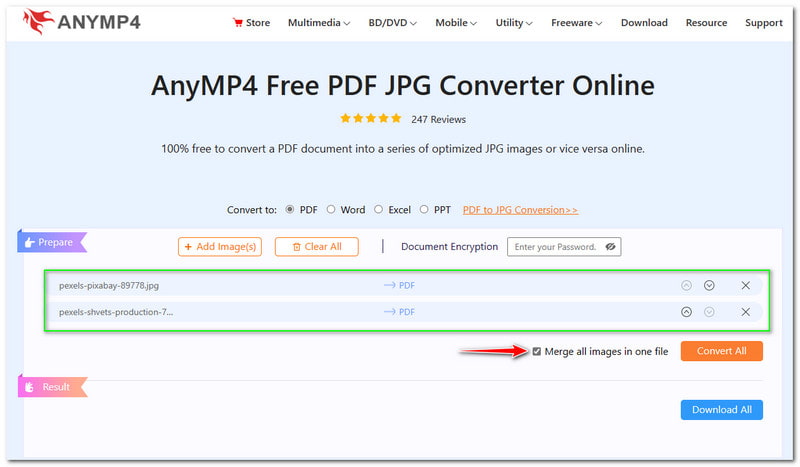
Task: Expand the Freeware menu
Action: coord(577,22)
